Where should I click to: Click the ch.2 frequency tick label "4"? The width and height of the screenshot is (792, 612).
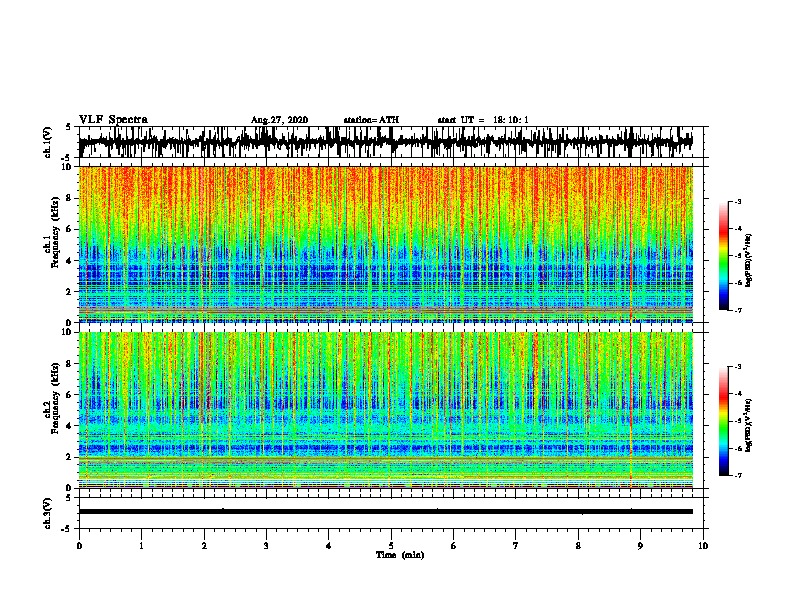pyautogui.click(x=70, y=426)
